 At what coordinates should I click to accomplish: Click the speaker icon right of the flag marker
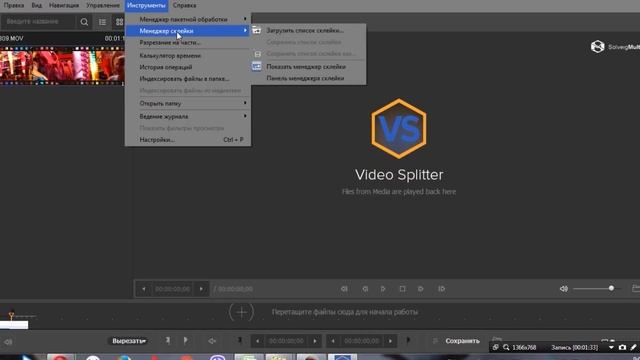point(212,341)
